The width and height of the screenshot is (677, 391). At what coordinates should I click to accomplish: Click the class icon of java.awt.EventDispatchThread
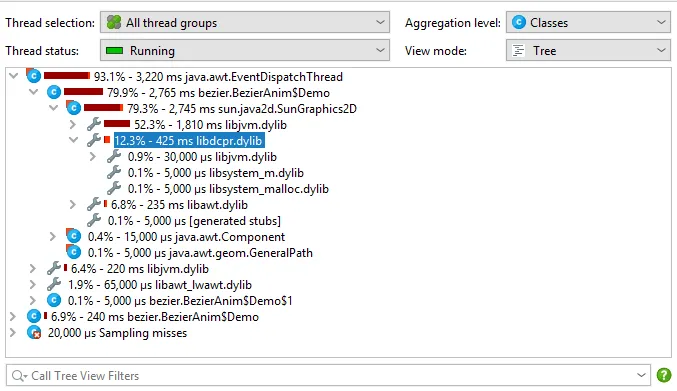tap(33, 76)
